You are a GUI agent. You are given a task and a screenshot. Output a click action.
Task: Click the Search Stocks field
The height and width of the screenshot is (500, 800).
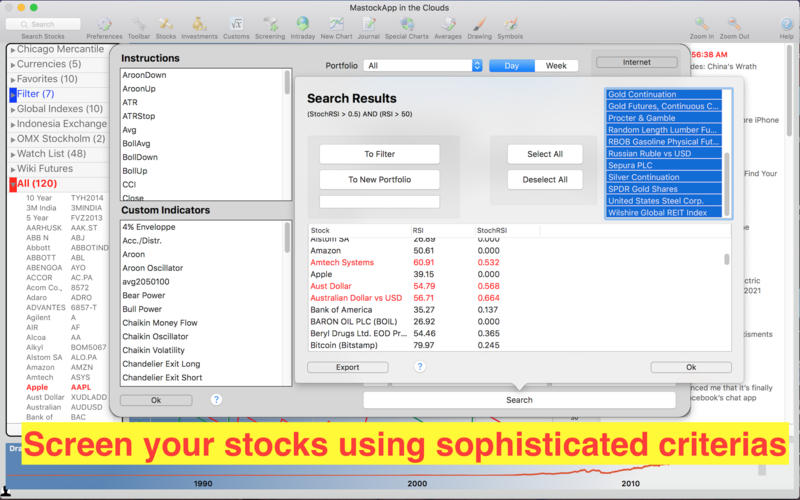[x=43, y=24]
